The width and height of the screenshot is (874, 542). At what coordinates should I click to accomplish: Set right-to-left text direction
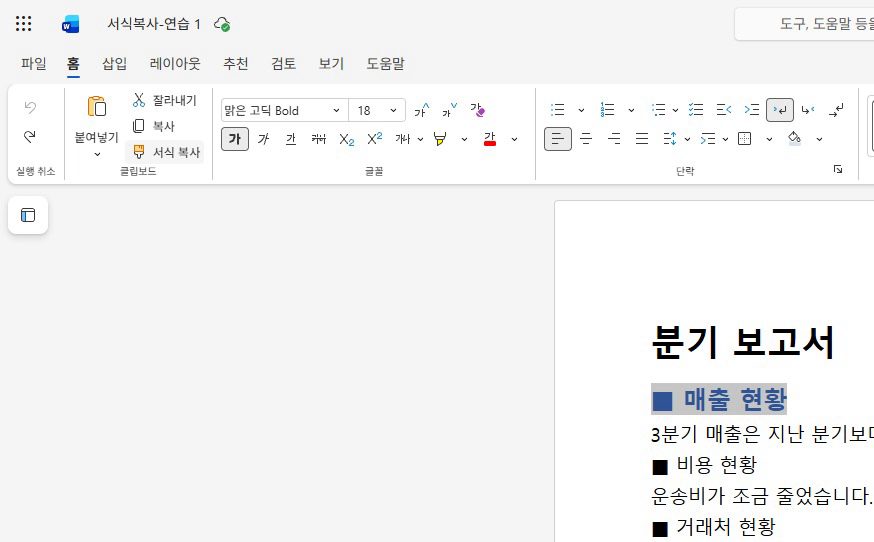tap(808, 110)
